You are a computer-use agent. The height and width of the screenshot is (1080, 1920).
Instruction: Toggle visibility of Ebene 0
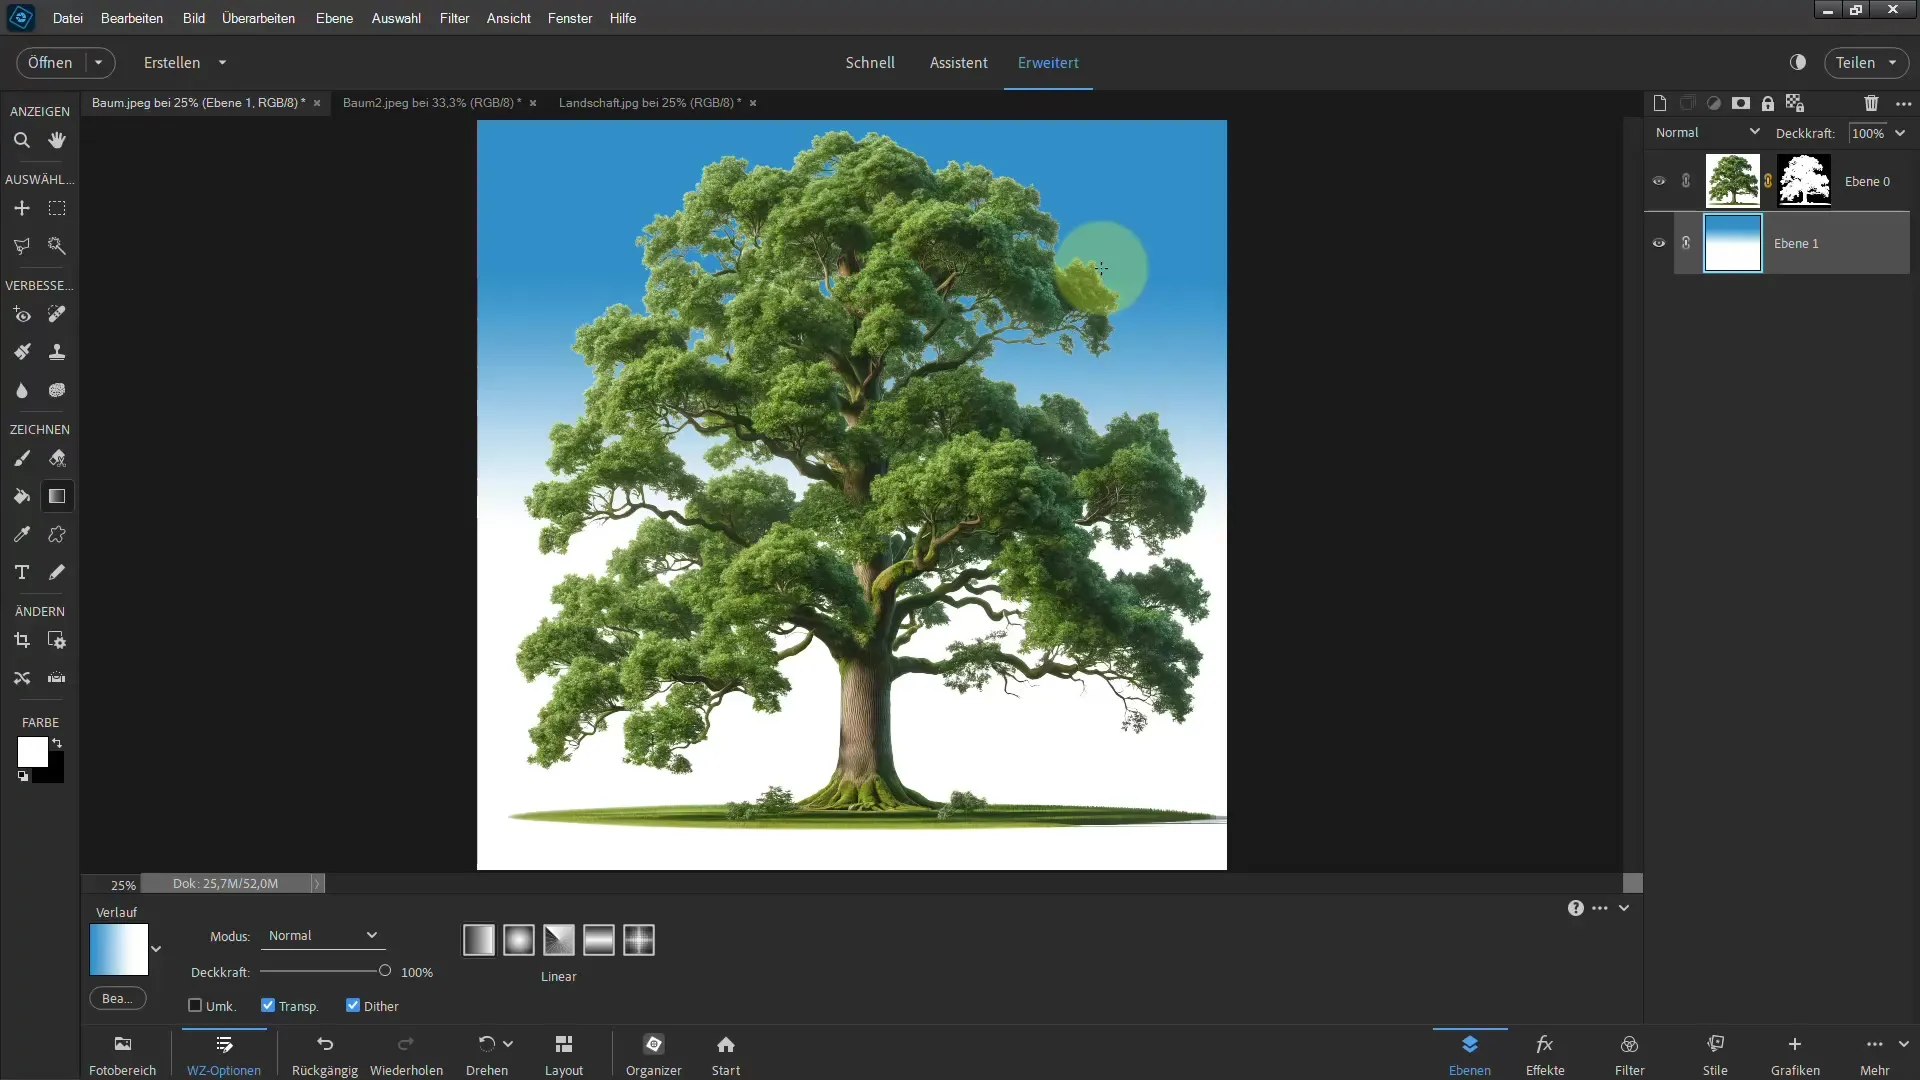[x=1660, y=181]
